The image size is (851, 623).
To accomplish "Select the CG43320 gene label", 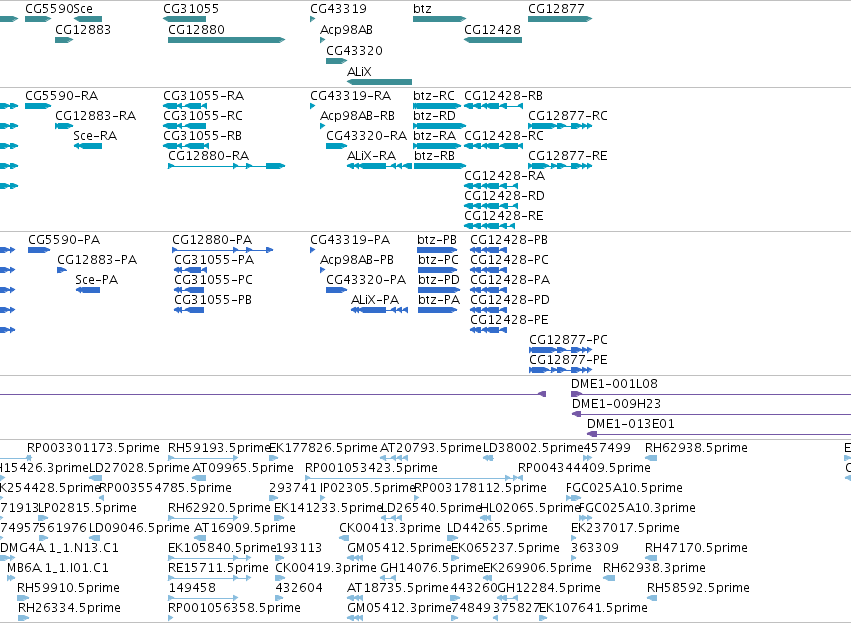I will (354, 51).
